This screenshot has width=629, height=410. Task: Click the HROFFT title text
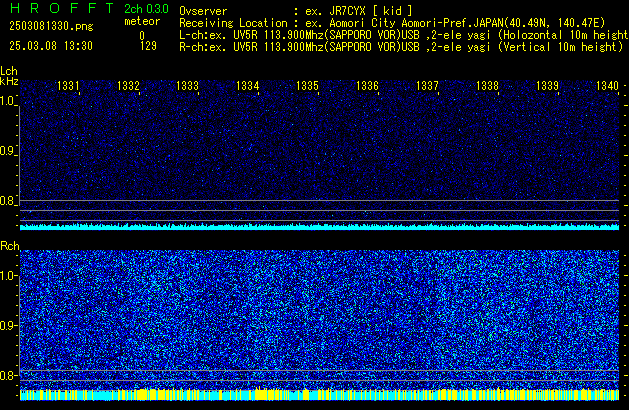[62, 8]
